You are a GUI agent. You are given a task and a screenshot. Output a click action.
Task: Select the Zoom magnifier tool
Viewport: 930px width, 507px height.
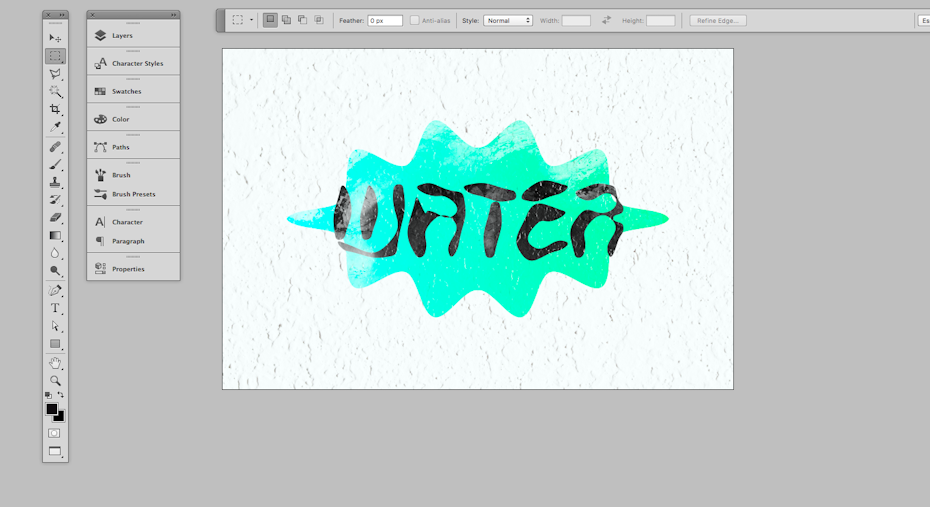tap(55, 380)
